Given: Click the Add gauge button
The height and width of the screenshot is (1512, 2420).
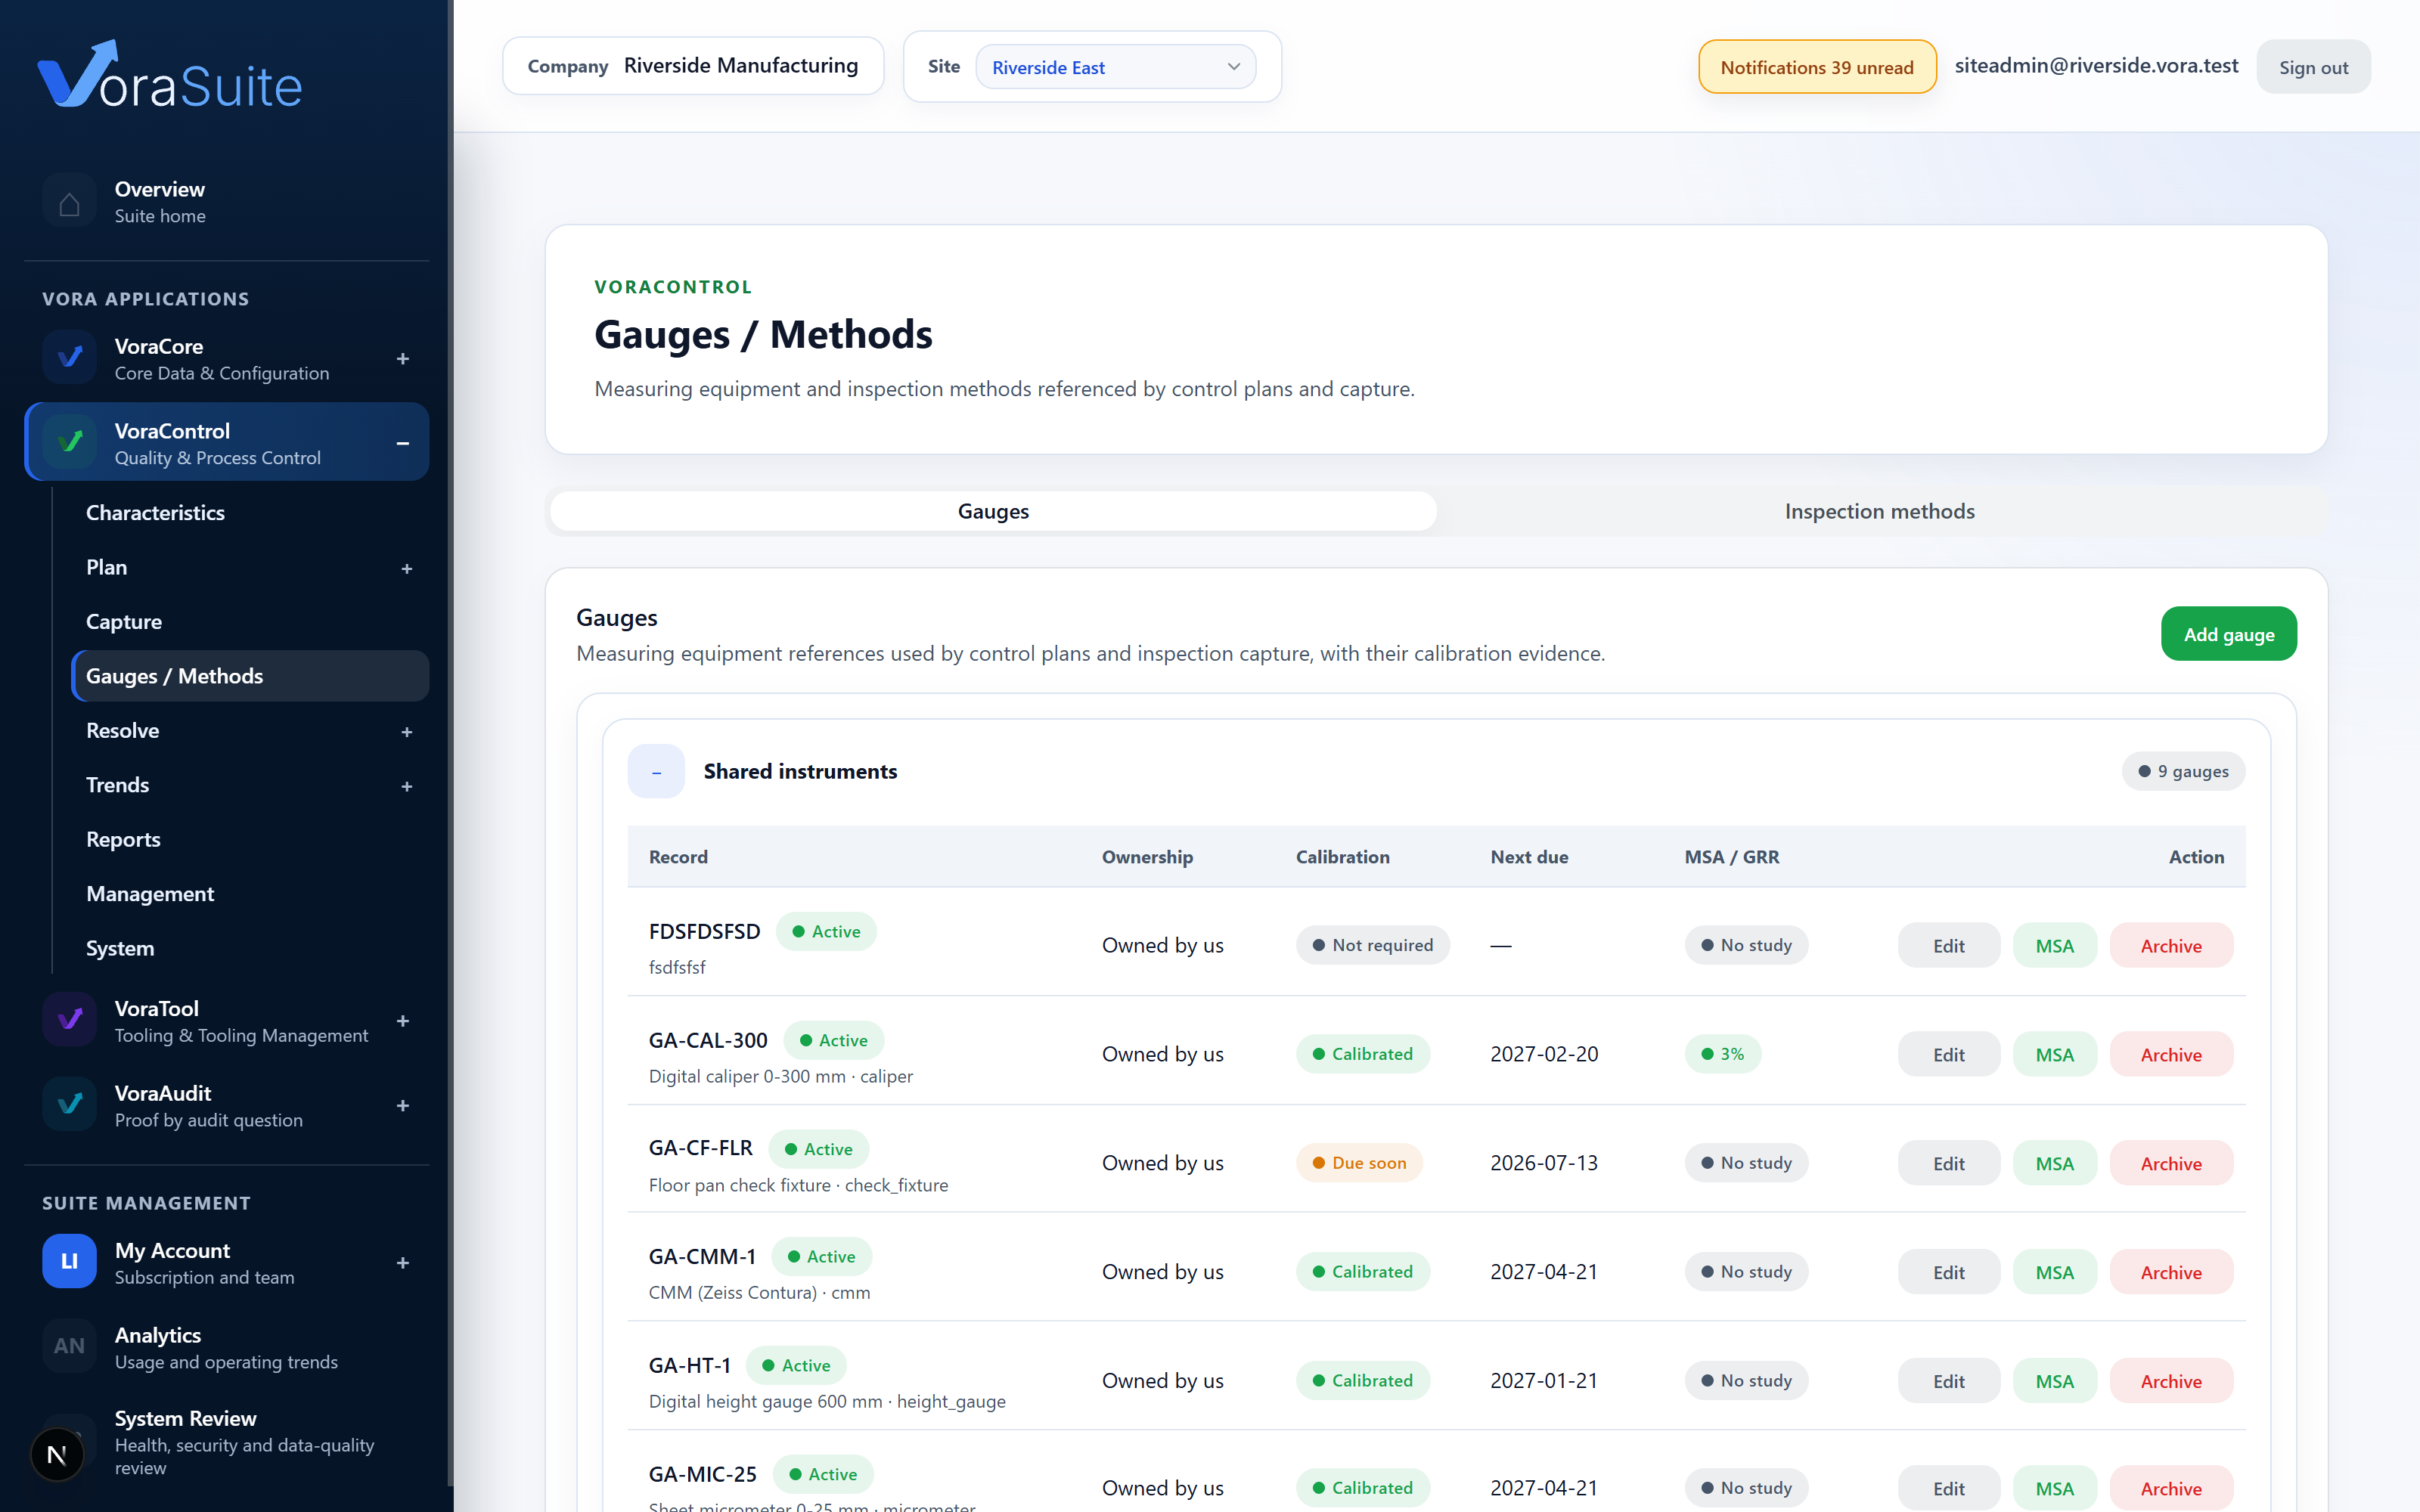Looking at the screenshot, I should pyautogui.click(x=2229, y=634).
